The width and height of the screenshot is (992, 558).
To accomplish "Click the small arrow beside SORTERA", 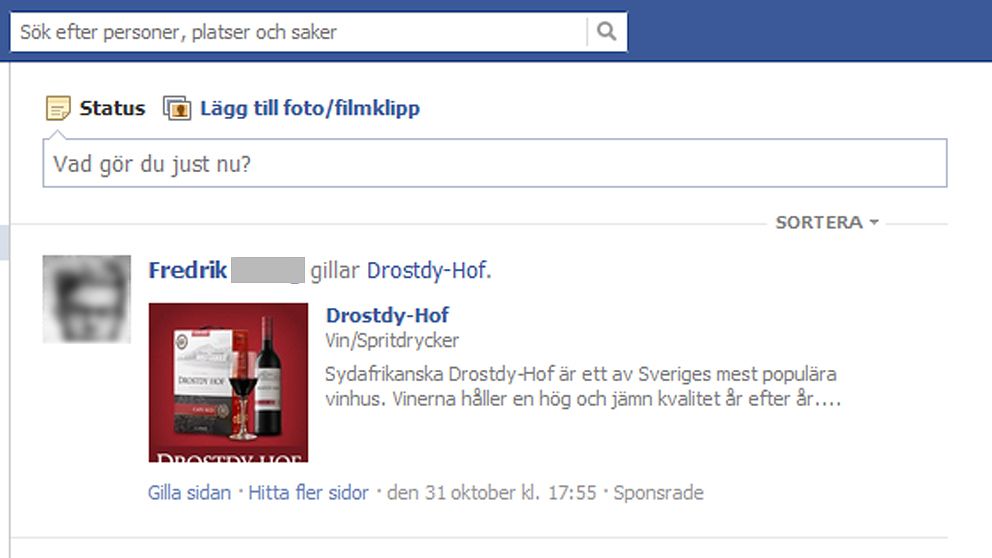I will click(874, 223).
